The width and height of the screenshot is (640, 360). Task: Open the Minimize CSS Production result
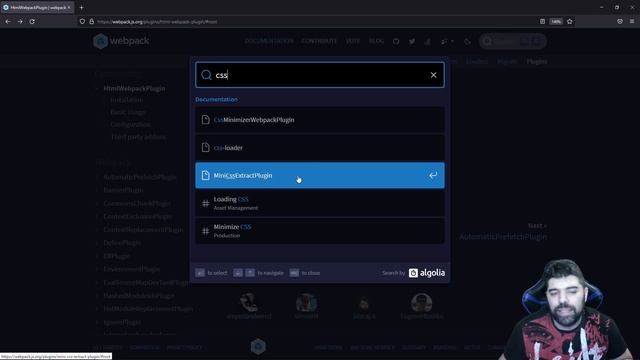click(x=320, y=231)
